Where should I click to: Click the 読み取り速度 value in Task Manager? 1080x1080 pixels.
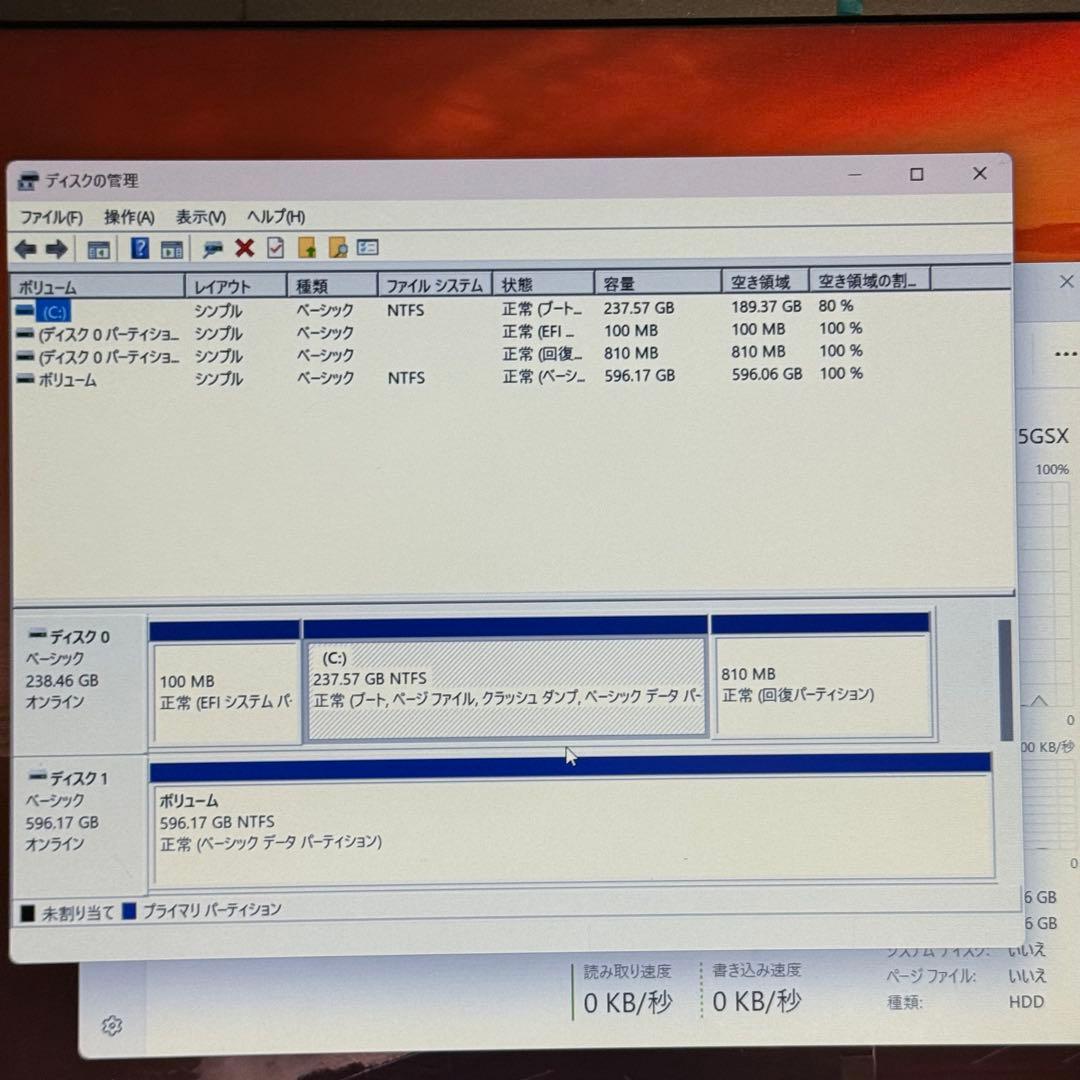click(627, 1003)
